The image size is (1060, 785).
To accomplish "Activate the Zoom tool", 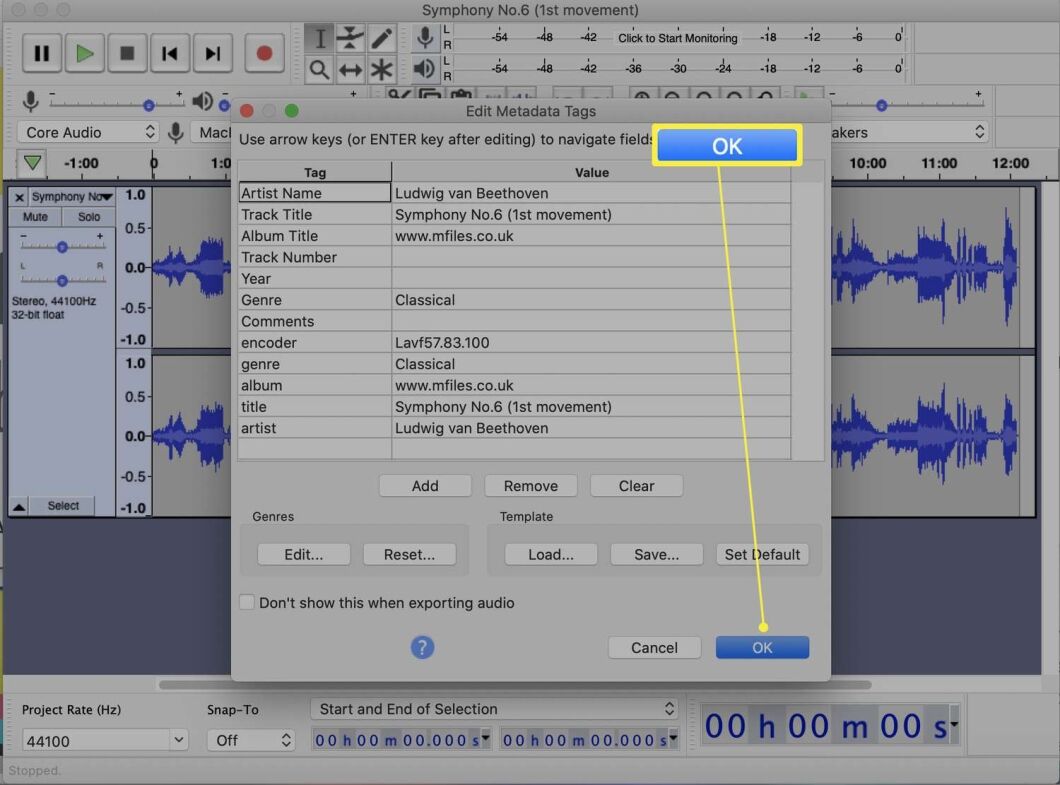I will (x=320, y=70).
